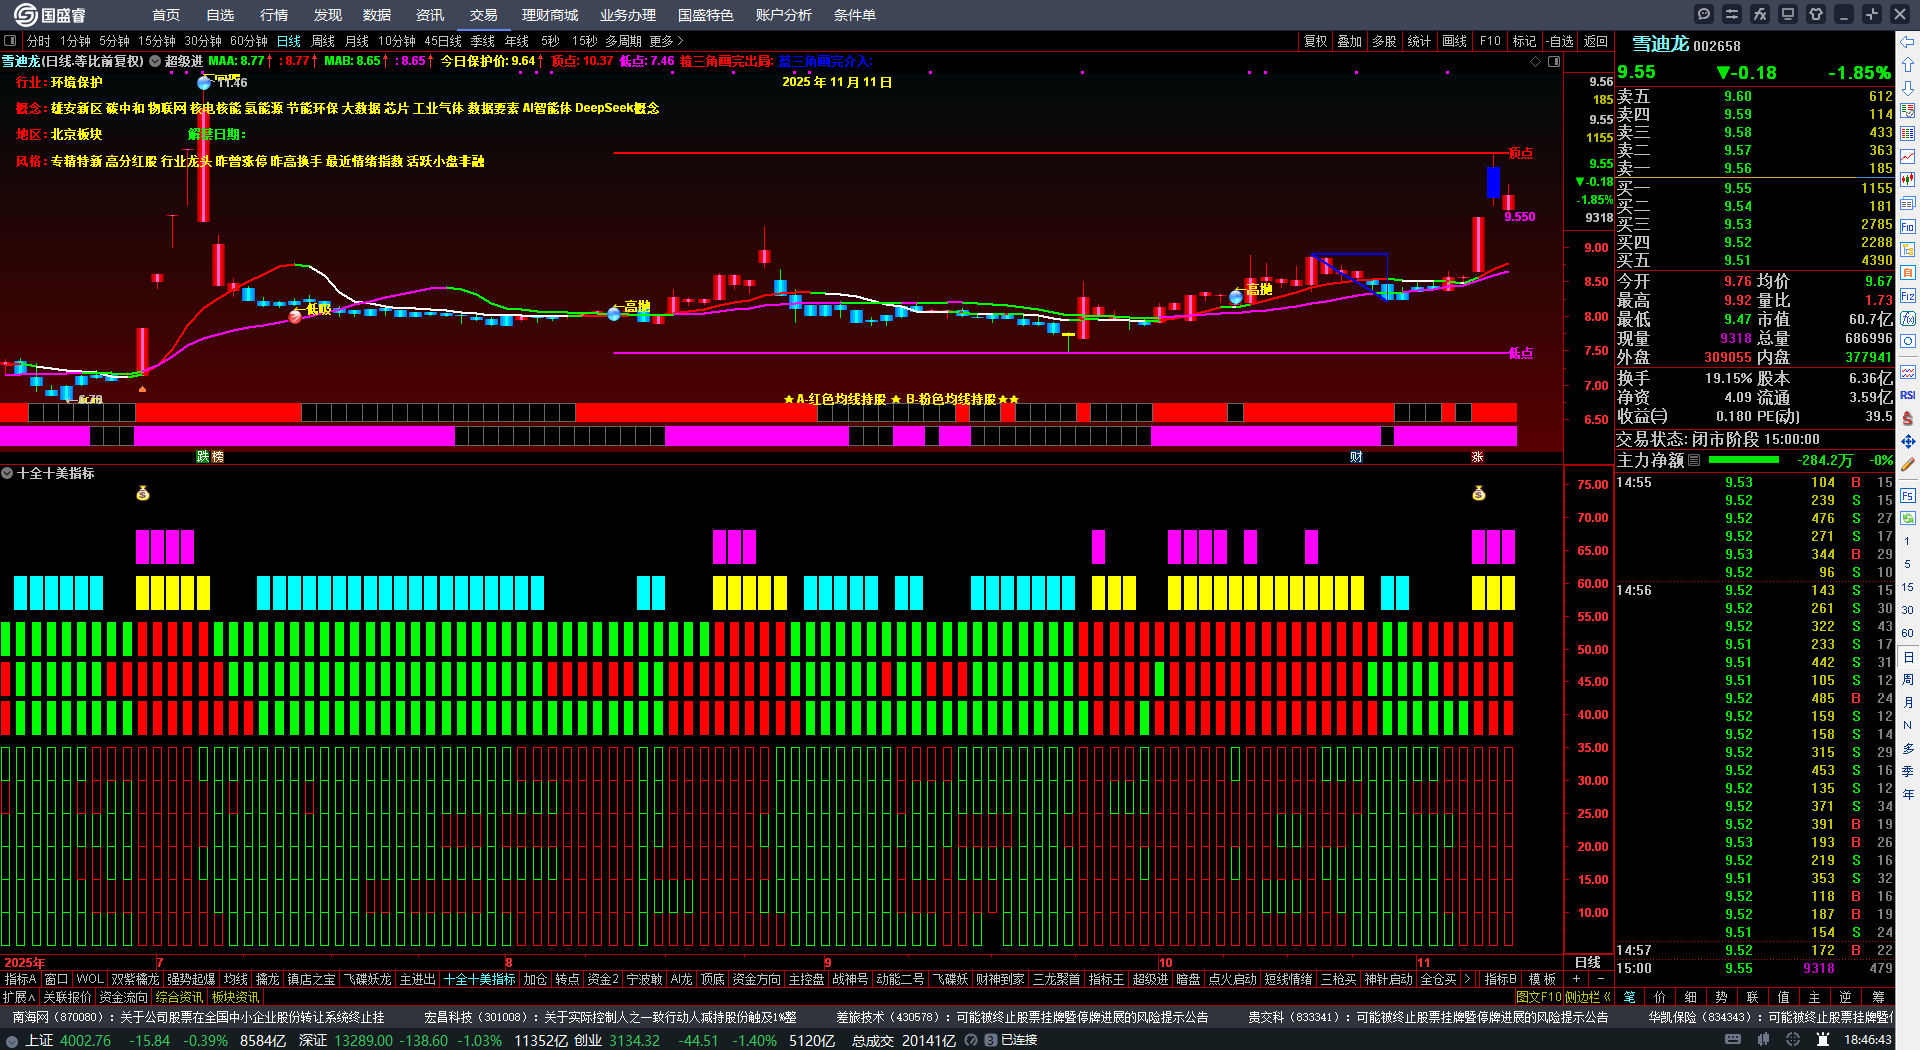Click the red dollar sign sidebar icon
Image resolution: width=1920 pixels, height=1050 pixels.
click(1908, 418)
